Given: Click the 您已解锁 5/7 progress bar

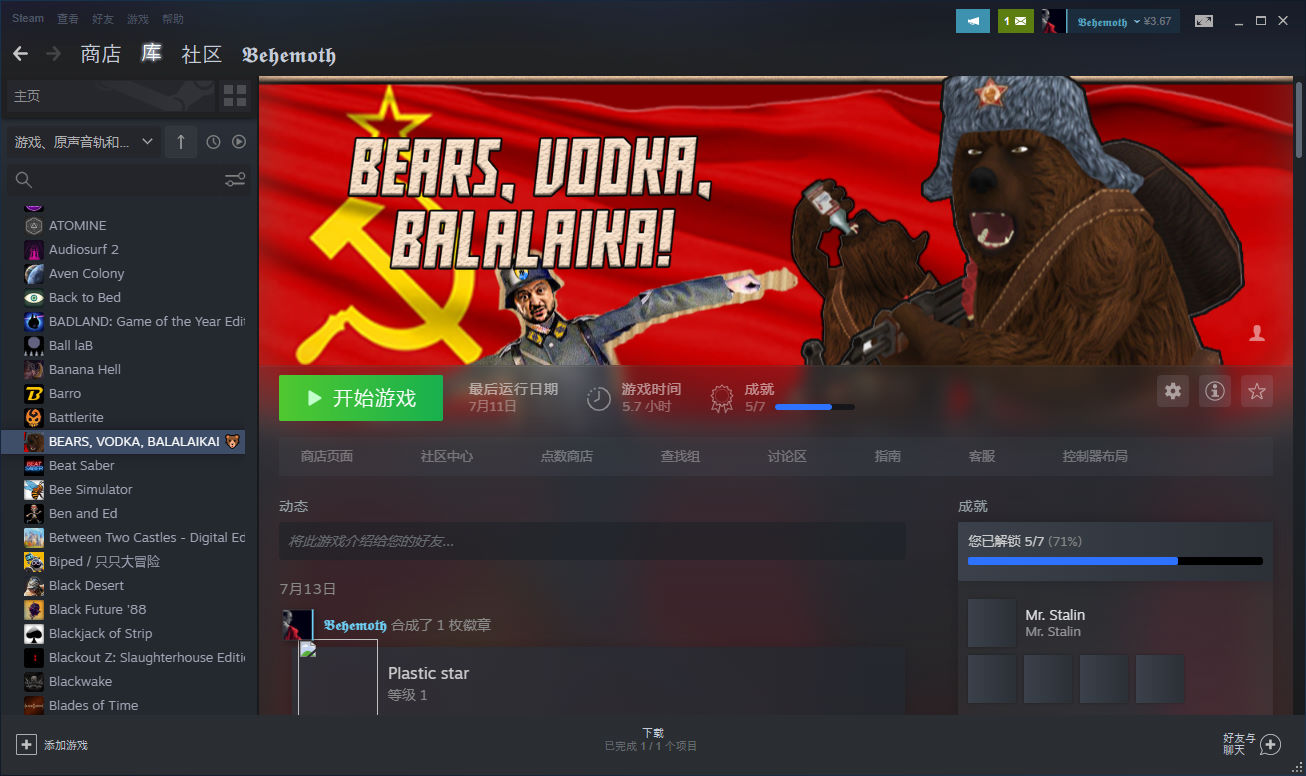Looking at the screenshot, I should pos(1115,561).
